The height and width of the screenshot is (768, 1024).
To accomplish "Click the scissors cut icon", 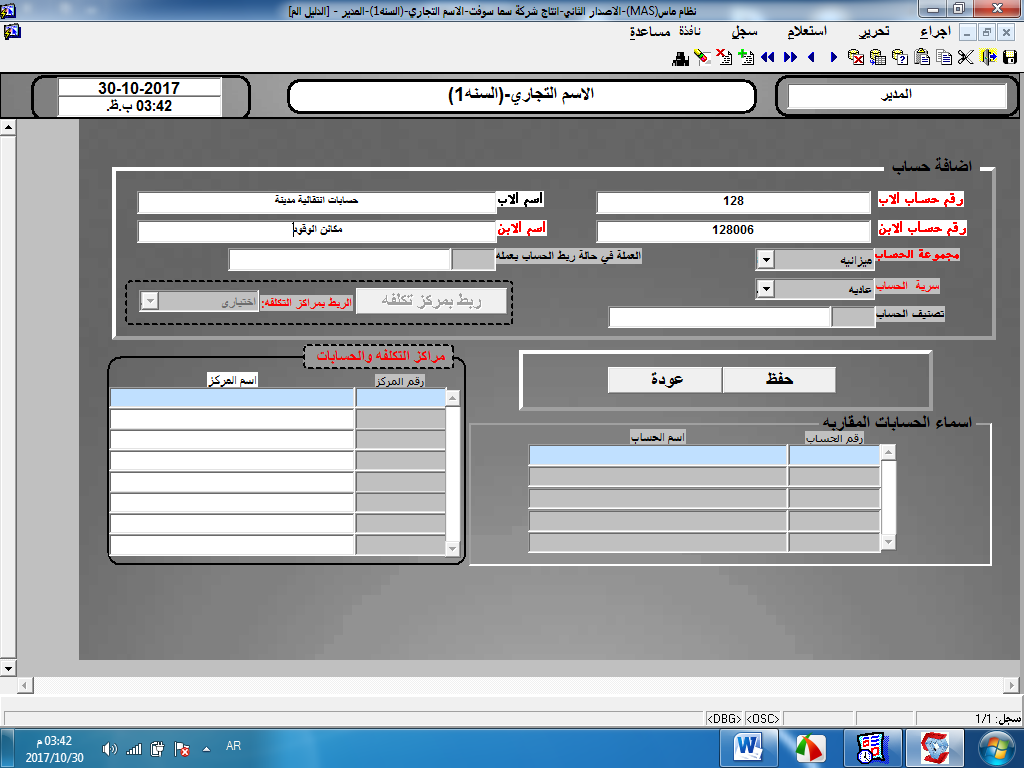I will pyautogui.click(x=965, y=57).
